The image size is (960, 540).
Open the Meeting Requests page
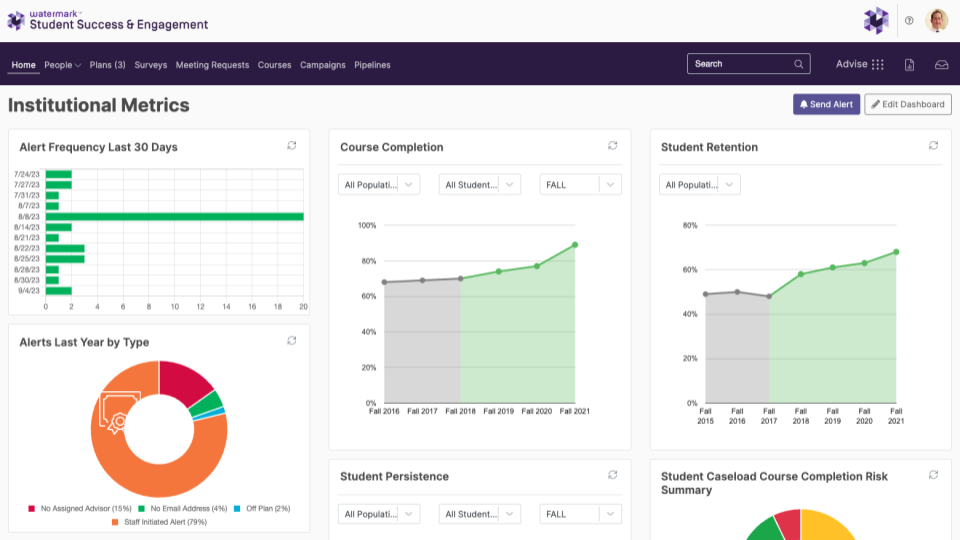point(212,65)
